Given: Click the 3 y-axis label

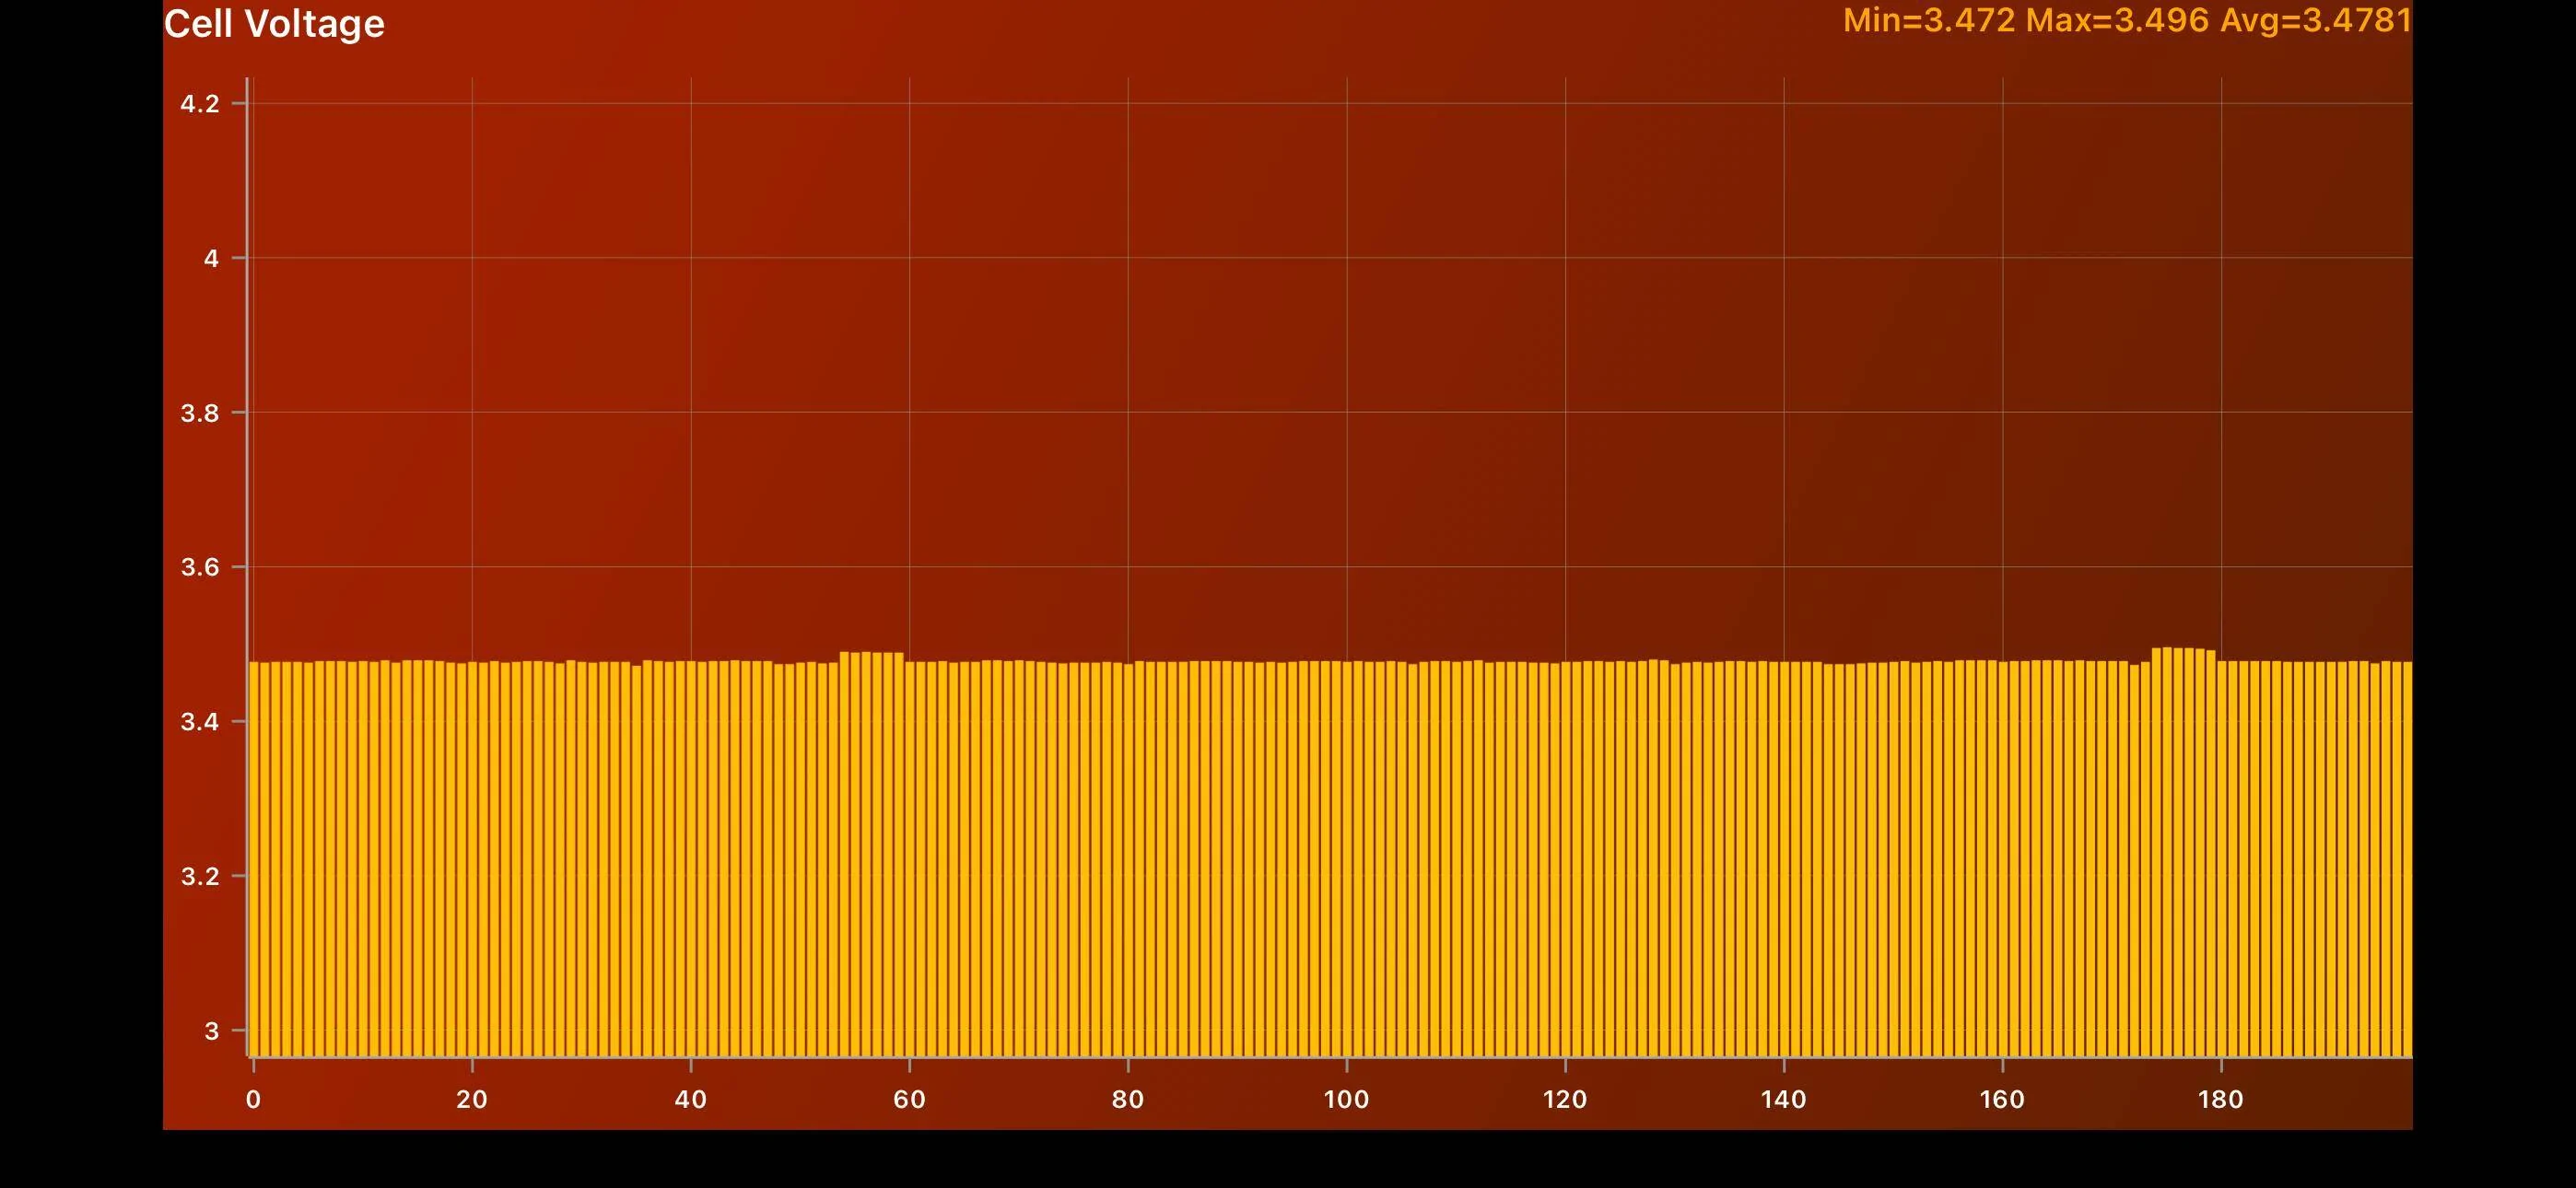Looking at the screenshot, I should 211,1031.
